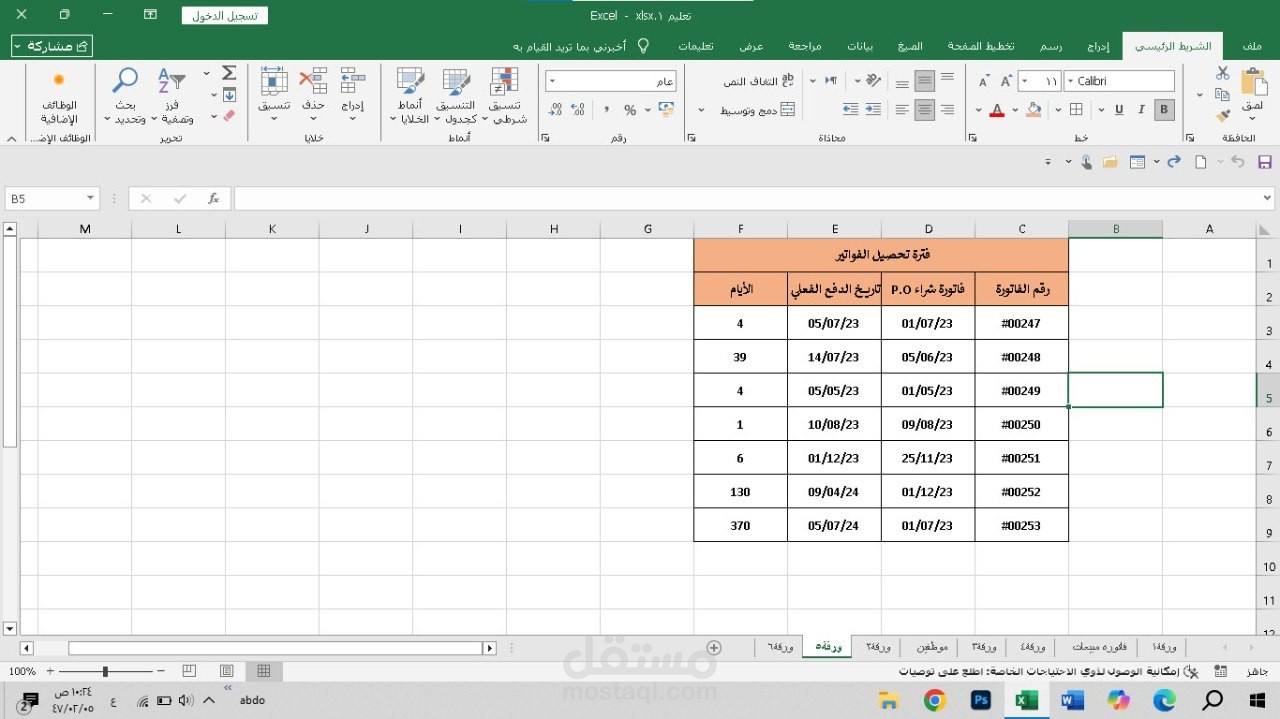Click the Share button

click(x=52, y=46)
